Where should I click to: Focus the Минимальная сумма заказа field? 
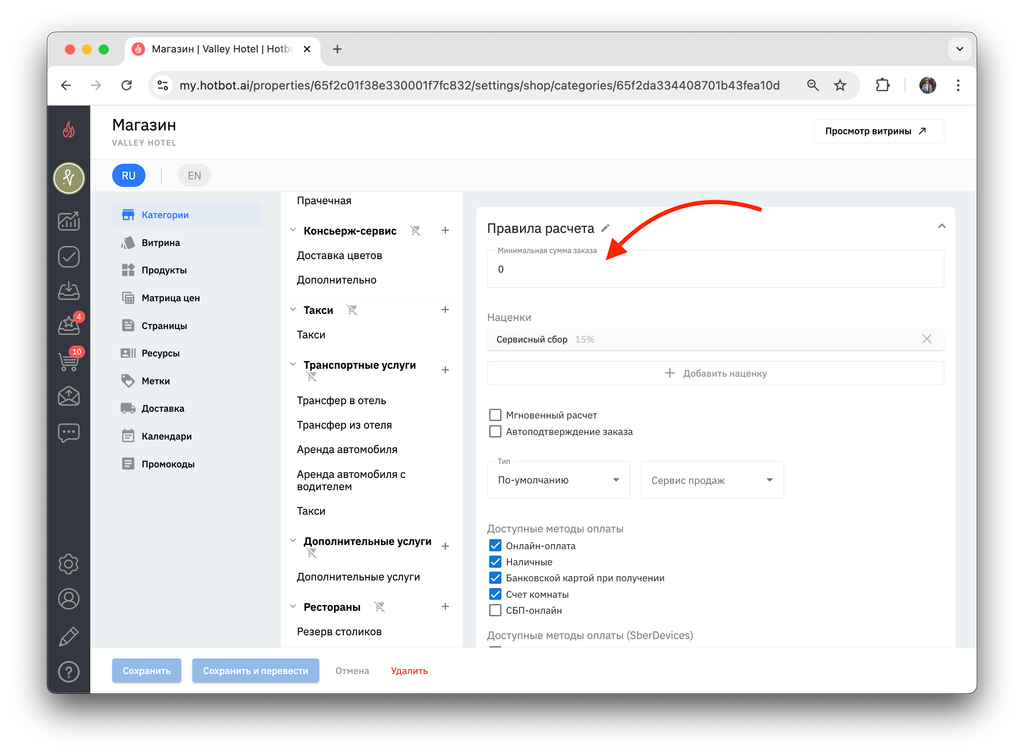pyautogui.click(x=715, y=268)
